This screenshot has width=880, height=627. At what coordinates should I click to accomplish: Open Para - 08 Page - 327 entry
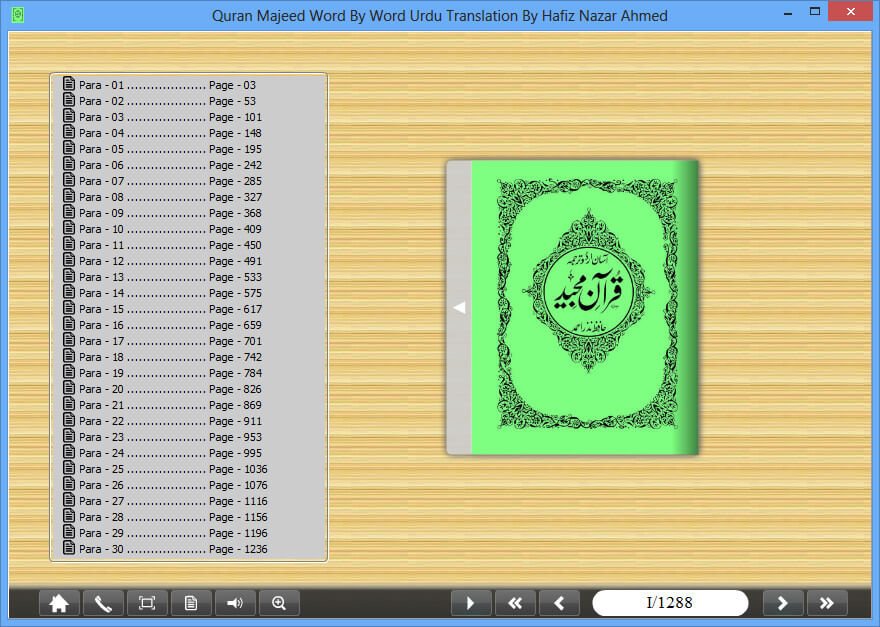click(x=162, y=197)
